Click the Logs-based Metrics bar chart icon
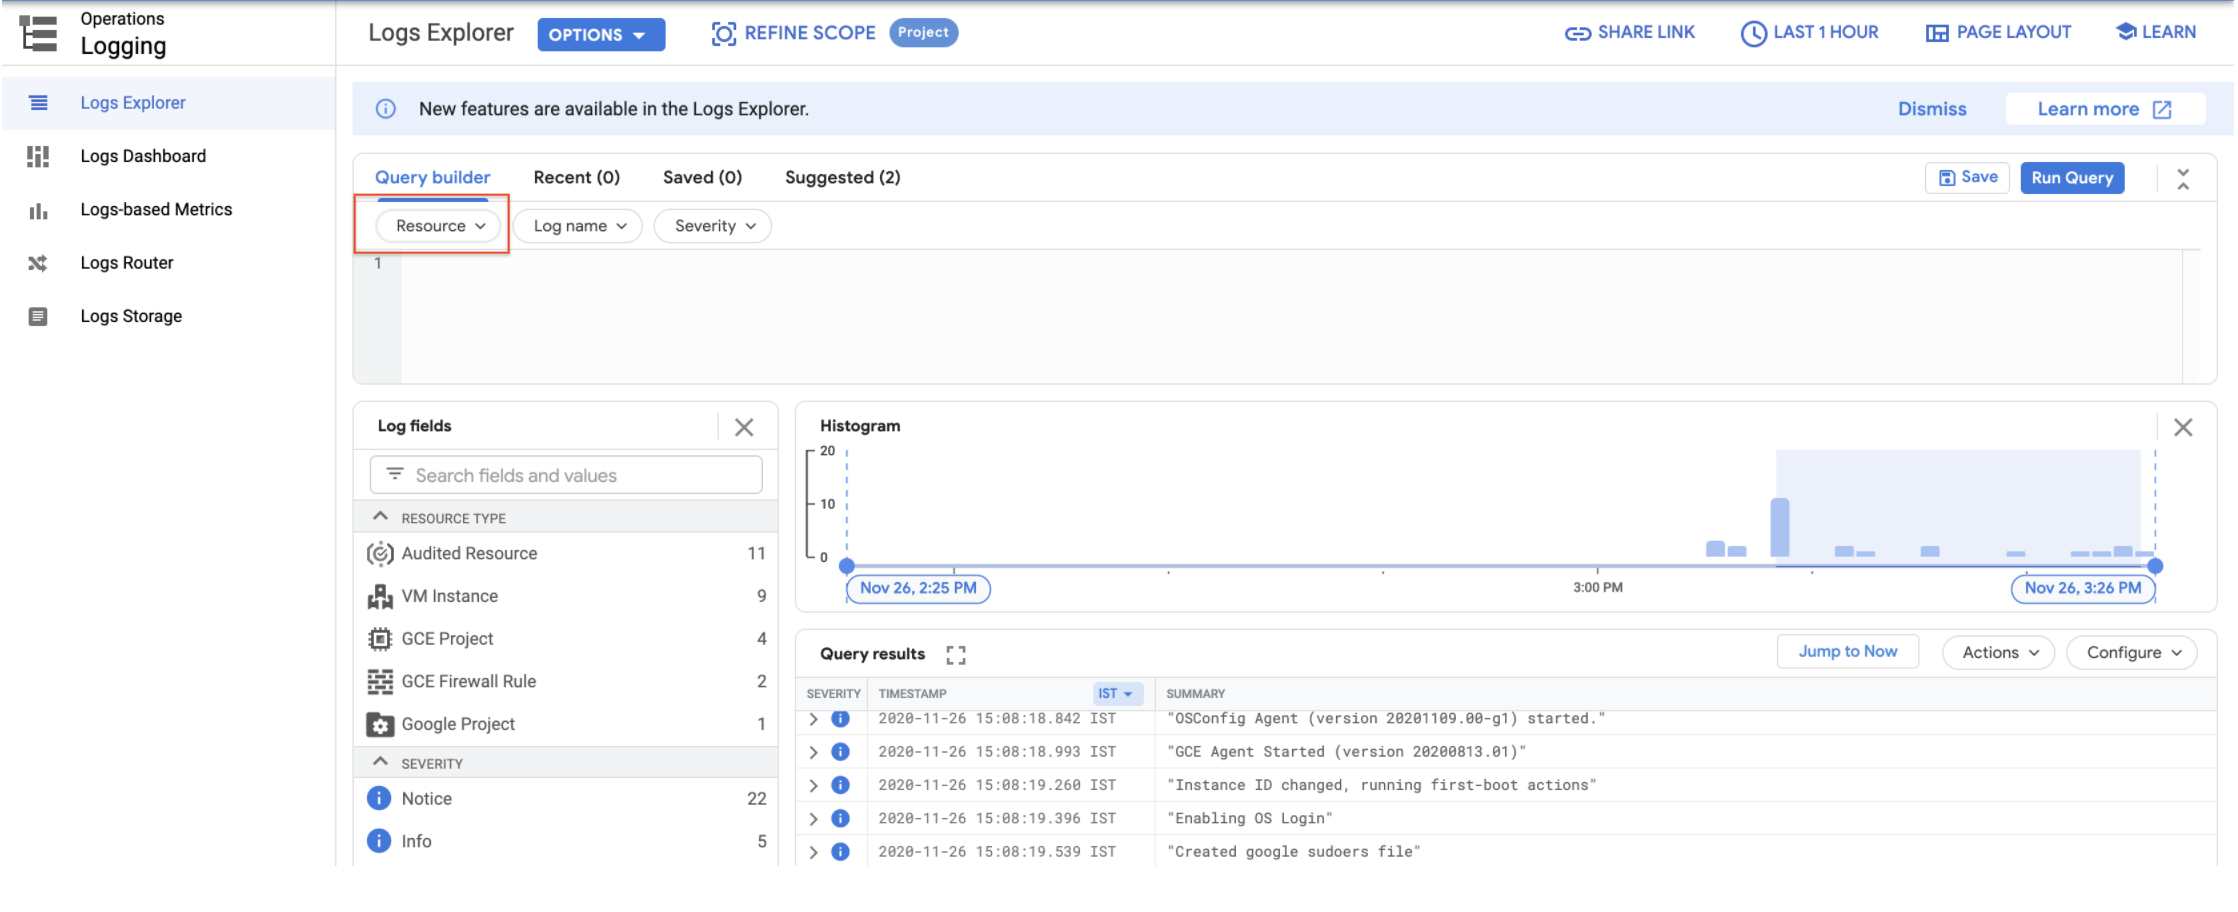 point(38,211)
